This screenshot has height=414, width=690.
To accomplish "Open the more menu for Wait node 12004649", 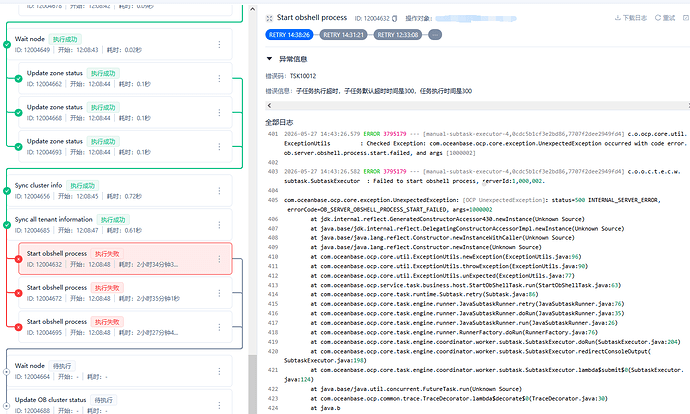I will pos(219,44).
